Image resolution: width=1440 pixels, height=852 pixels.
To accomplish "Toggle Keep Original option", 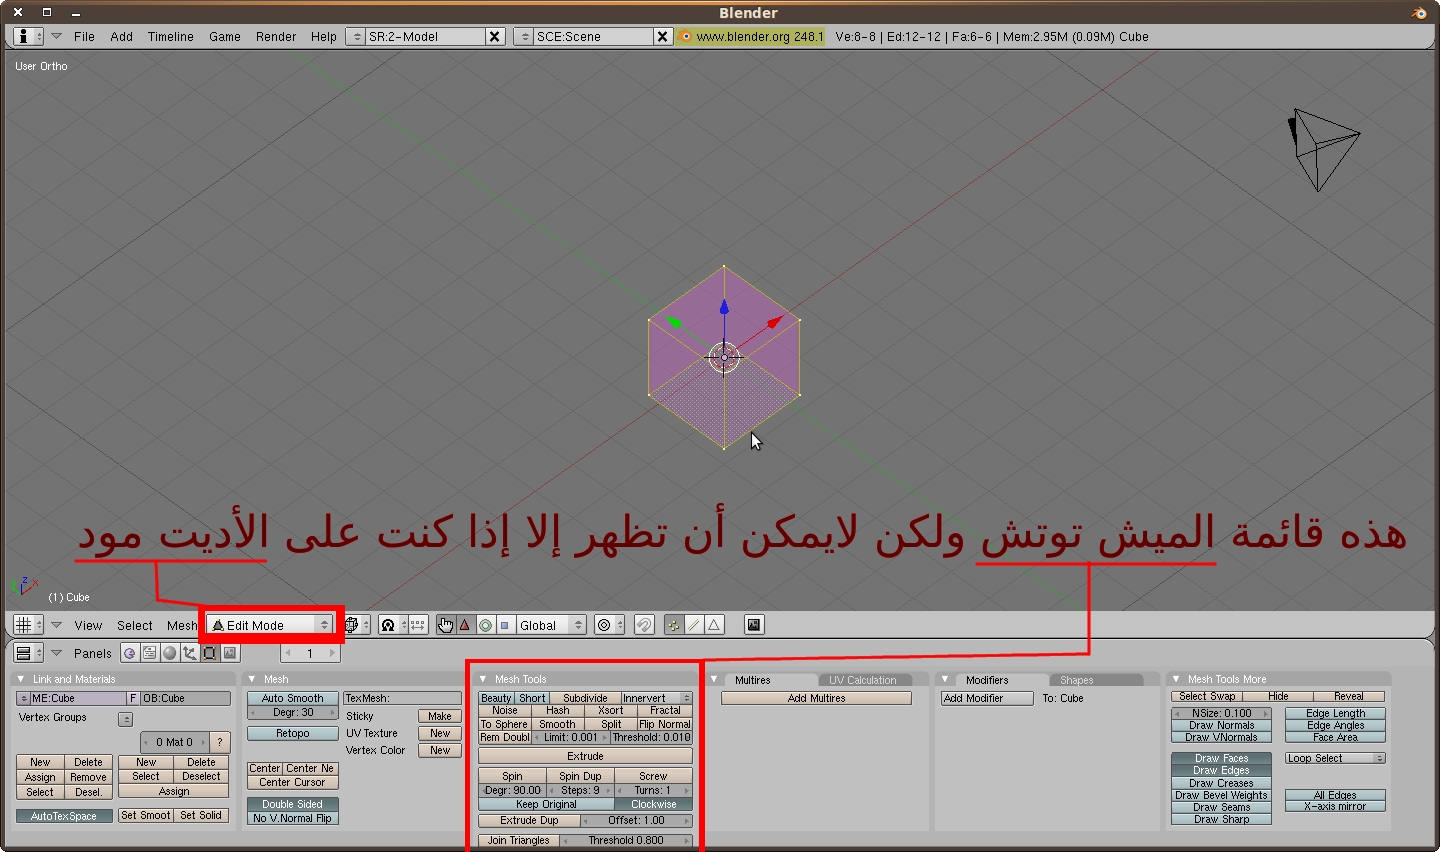I will pos(546,804).
